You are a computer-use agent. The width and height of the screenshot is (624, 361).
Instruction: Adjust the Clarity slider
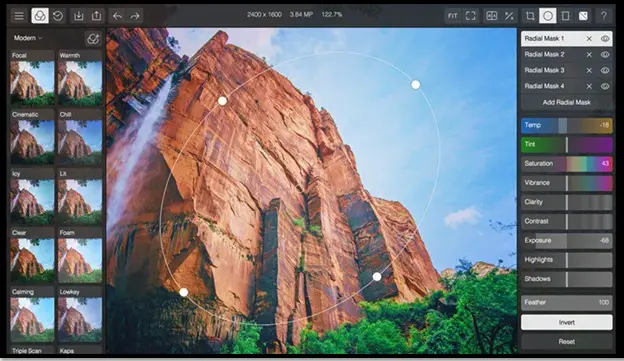point(567,202)
